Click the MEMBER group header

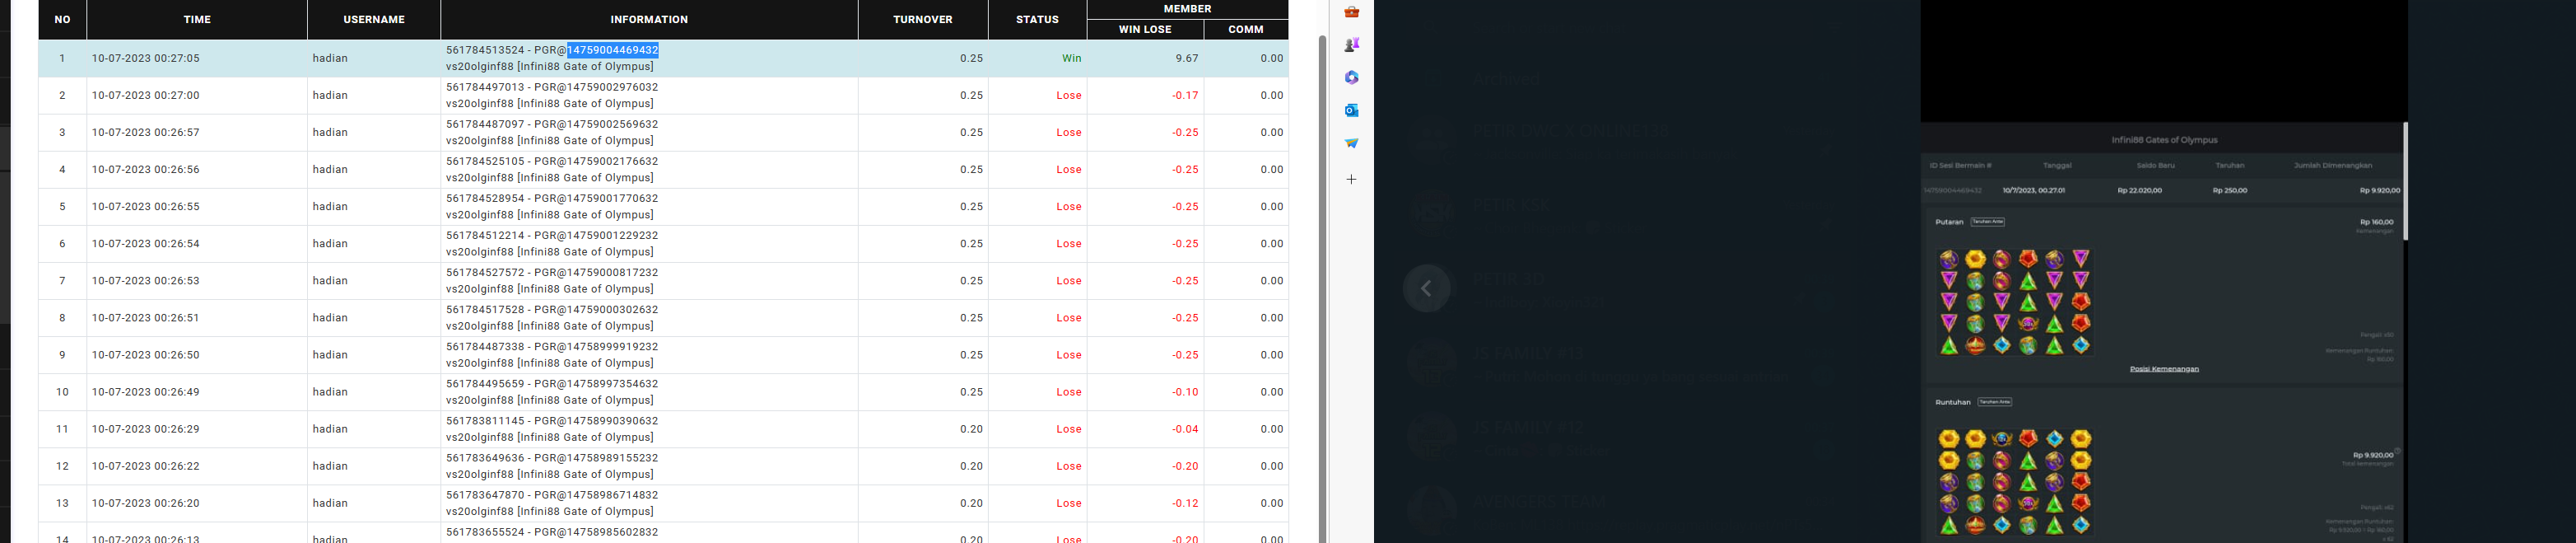pos(1188,9)
